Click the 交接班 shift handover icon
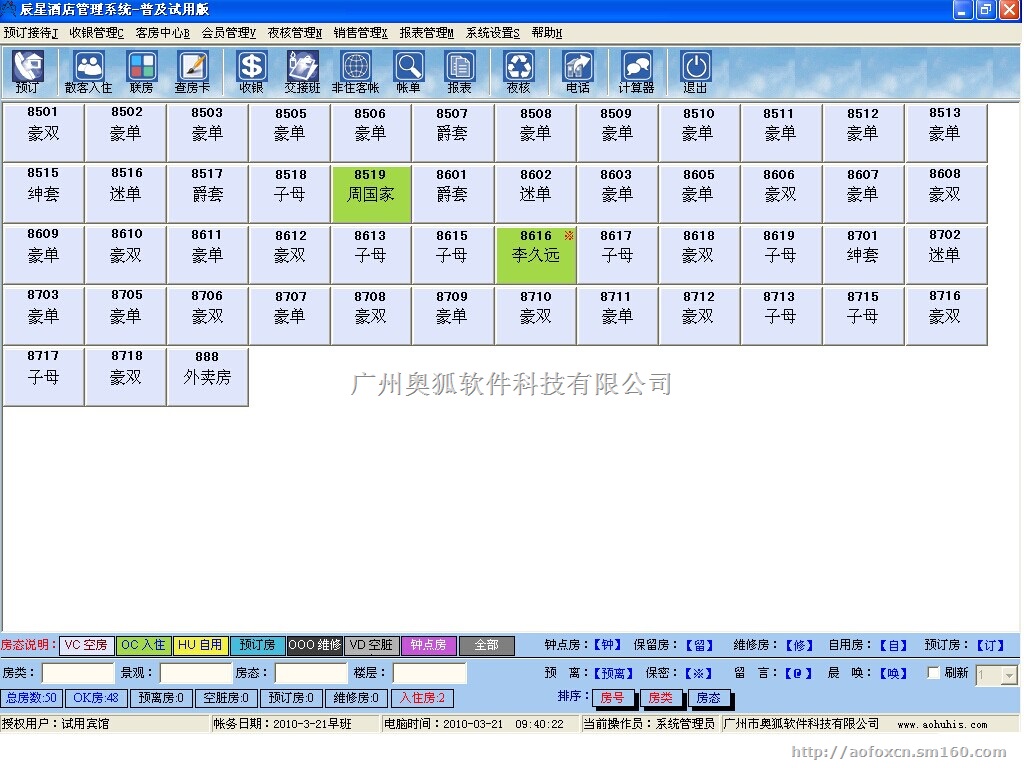This screenshot has height=768, width=1024. 302,71
